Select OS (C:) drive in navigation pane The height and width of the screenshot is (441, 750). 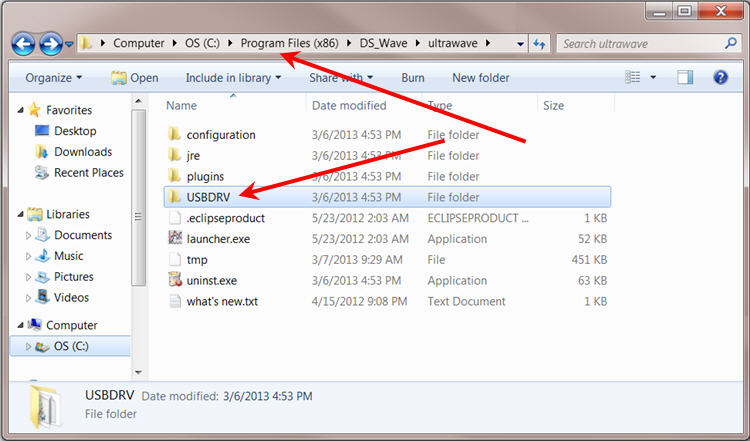coord(71,346)
